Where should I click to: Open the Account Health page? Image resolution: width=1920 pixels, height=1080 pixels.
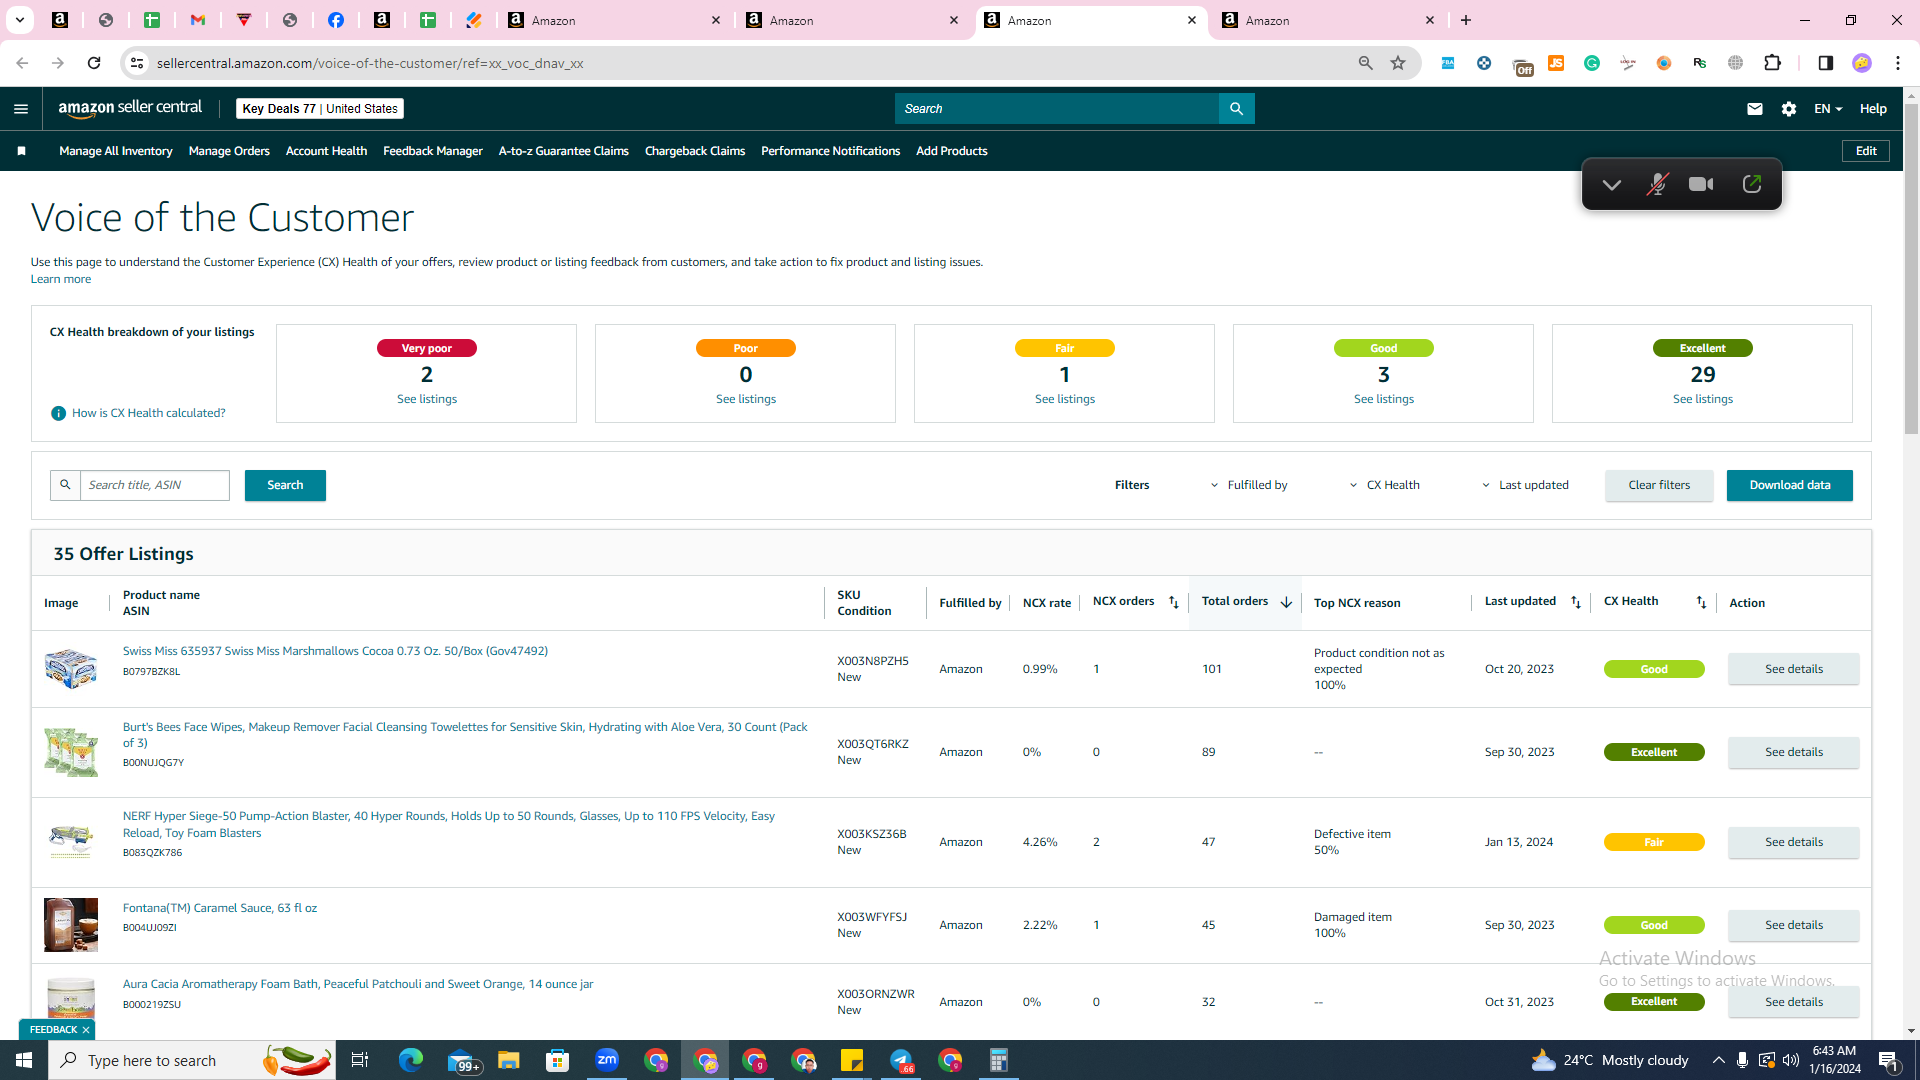pos(326,151)
